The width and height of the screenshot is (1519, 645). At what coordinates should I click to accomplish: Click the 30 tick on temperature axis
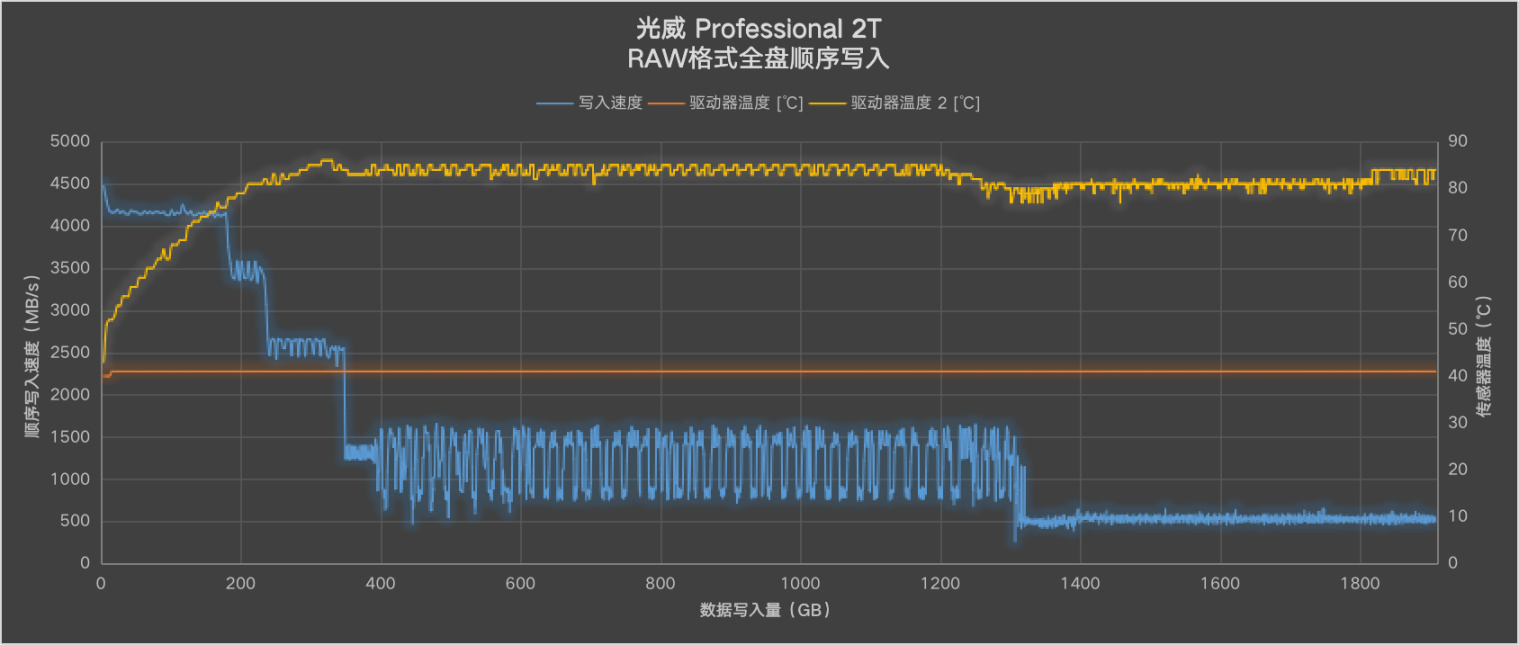pos(1457,423)
